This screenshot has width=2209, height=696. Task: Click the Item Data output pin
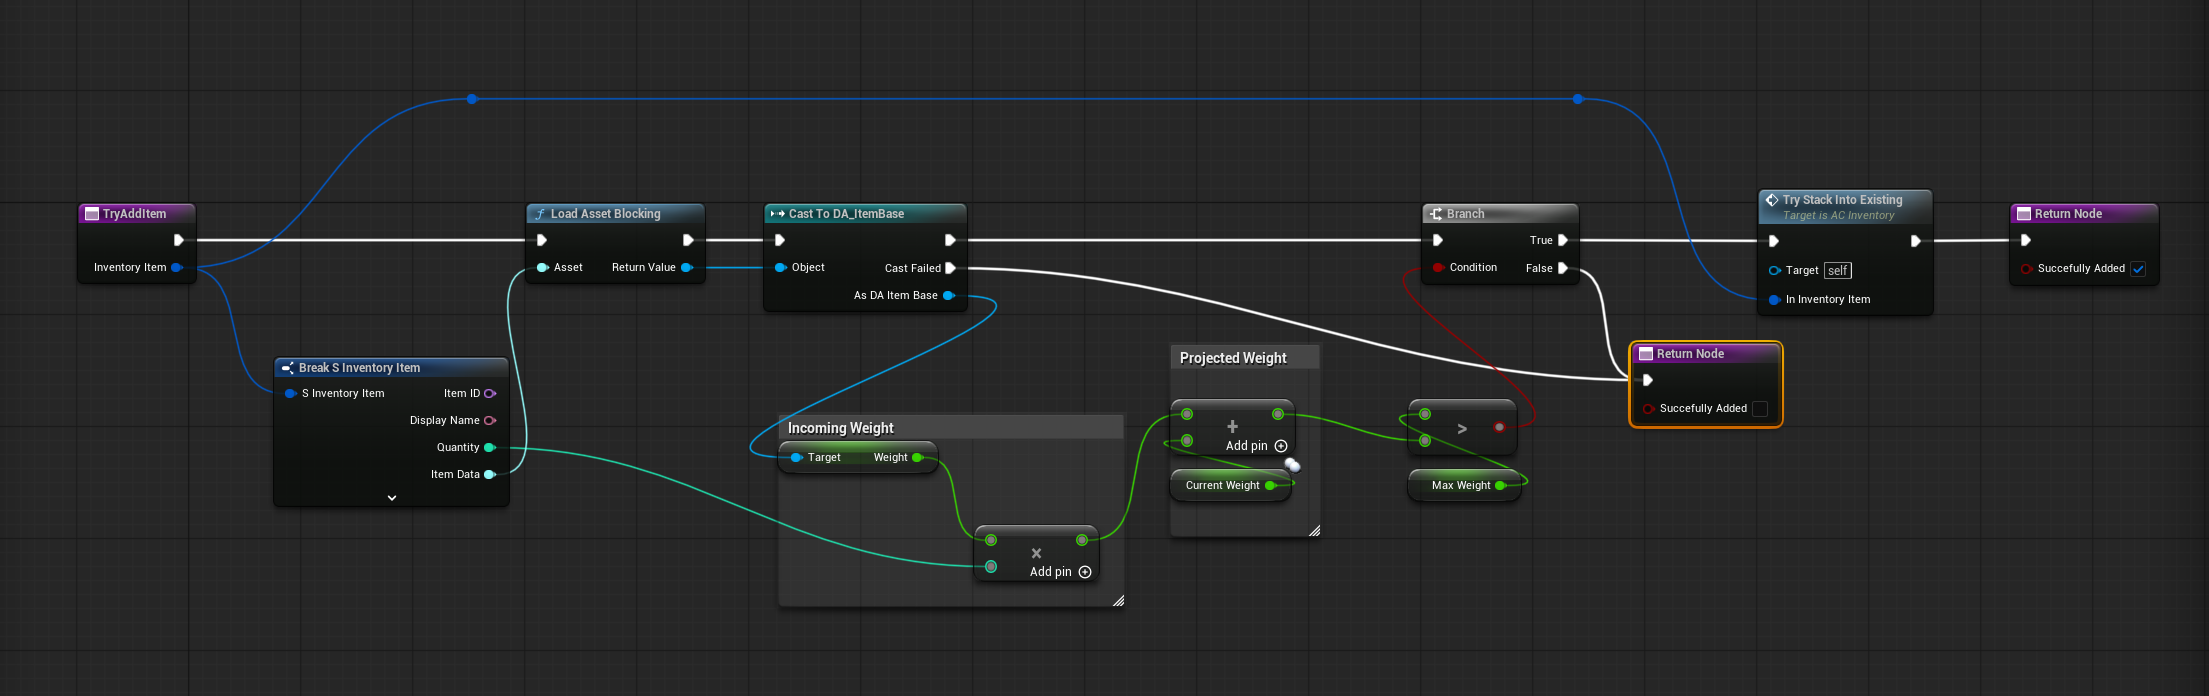[490, 474]
